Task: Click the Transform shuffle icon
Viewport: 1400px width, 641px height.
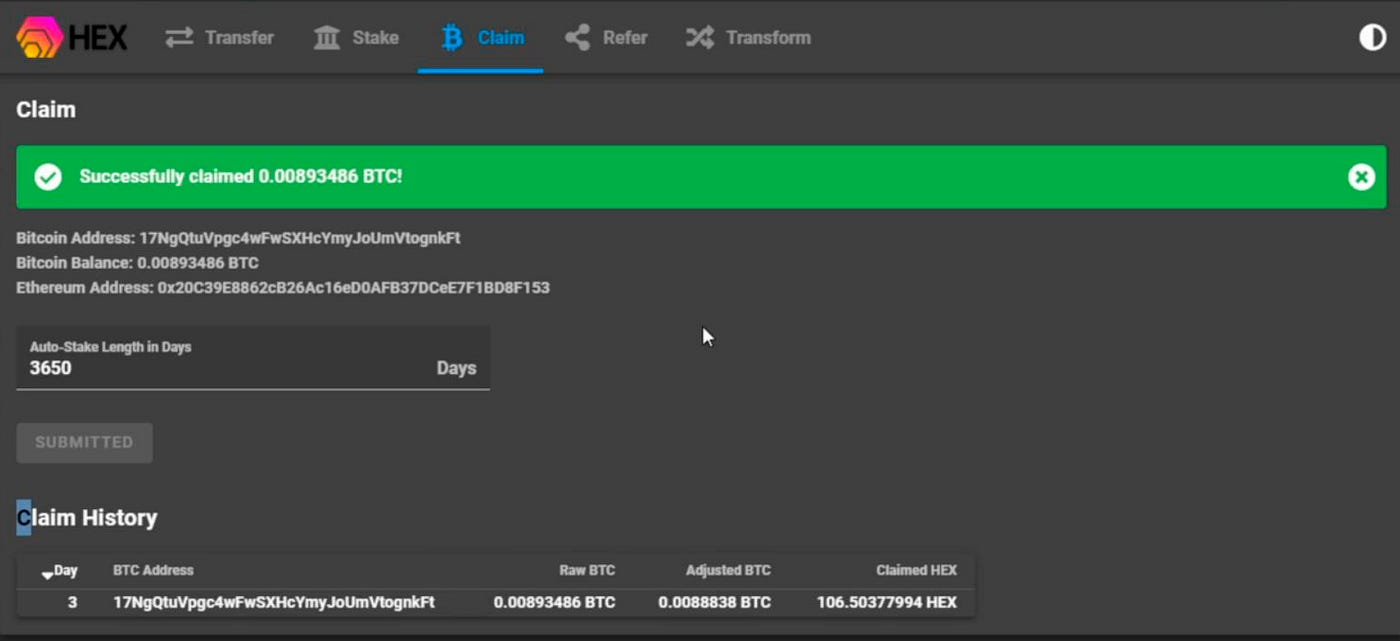Action: [x=700, y=38]
